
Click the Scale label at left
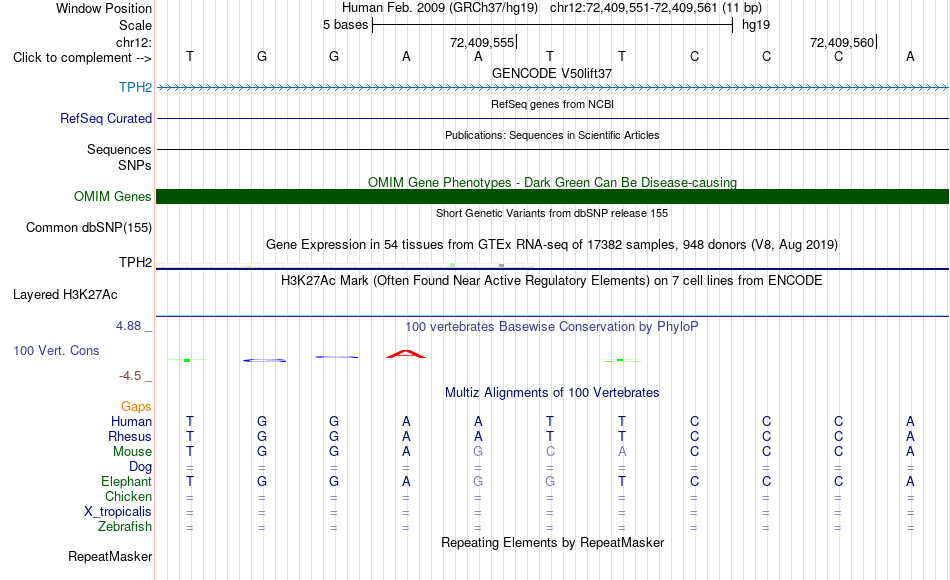click(x=135, y=25)
